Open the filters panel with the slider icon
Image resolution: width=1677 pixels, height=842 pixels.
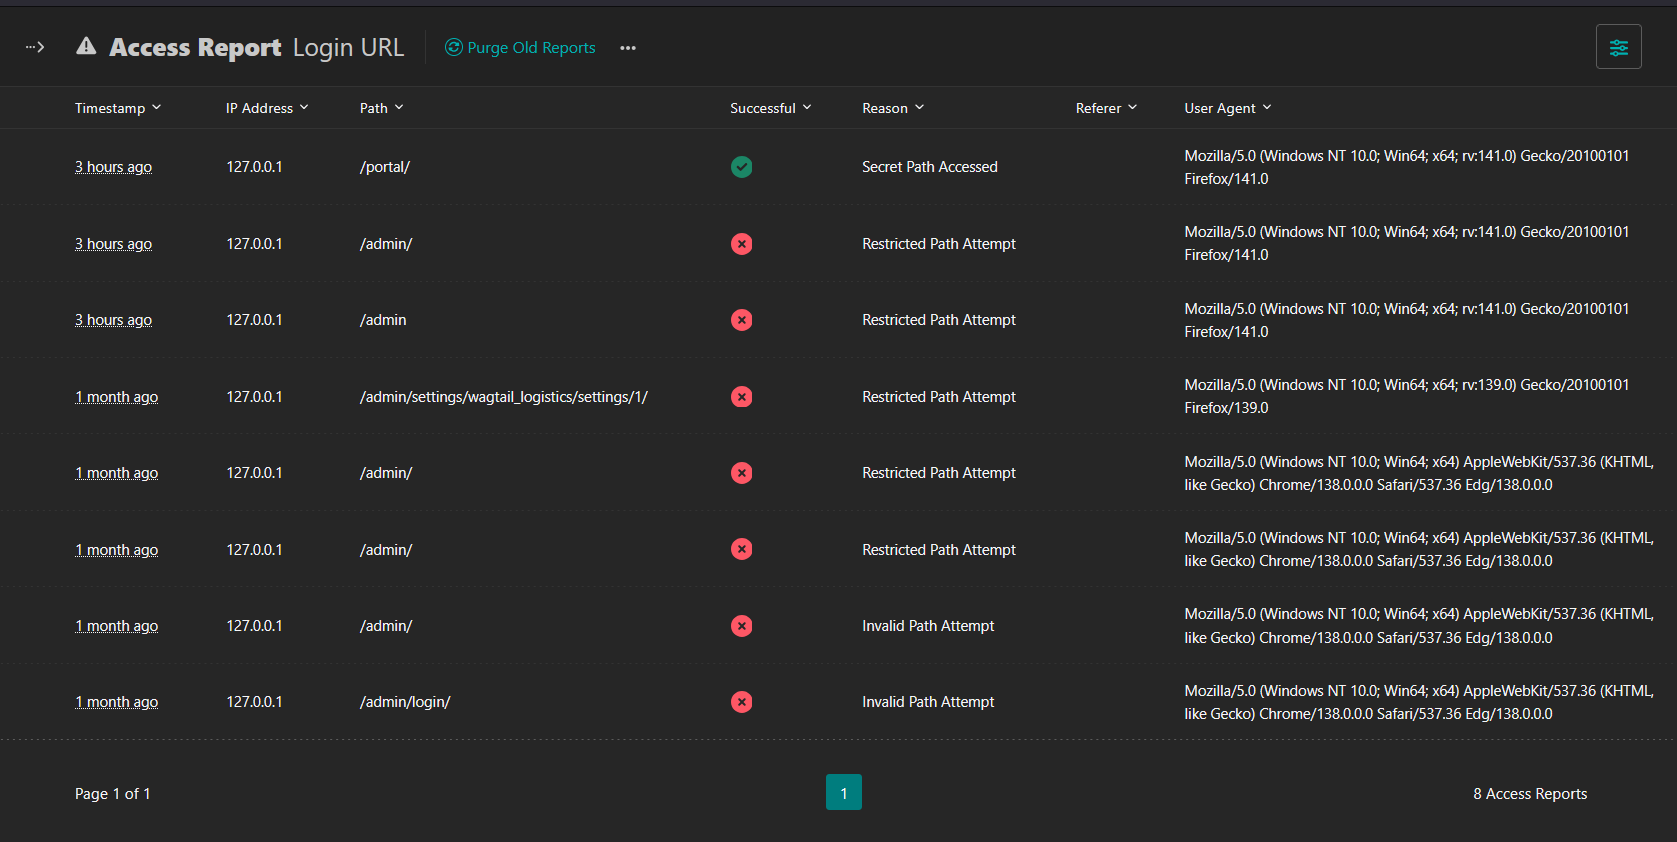click(1618, 47)
